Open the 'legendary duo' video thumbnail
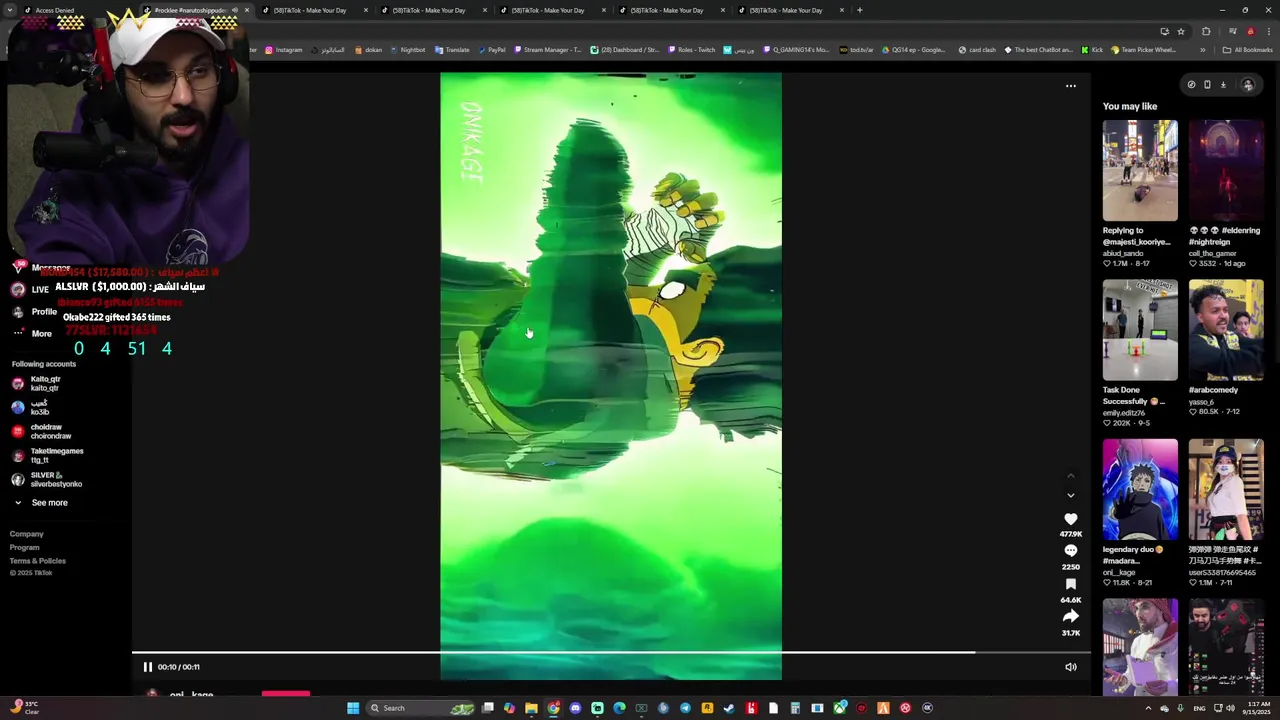The image size is (1280, 720). (x=1140, y=490)
